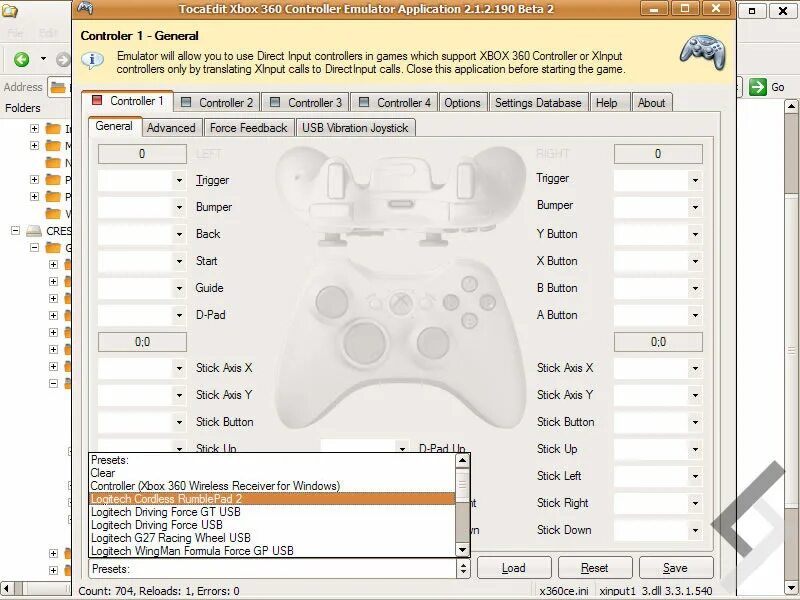Click presets list scroll down arrow
The height and width of the screenshot is (600, 800).
[462, 550]
